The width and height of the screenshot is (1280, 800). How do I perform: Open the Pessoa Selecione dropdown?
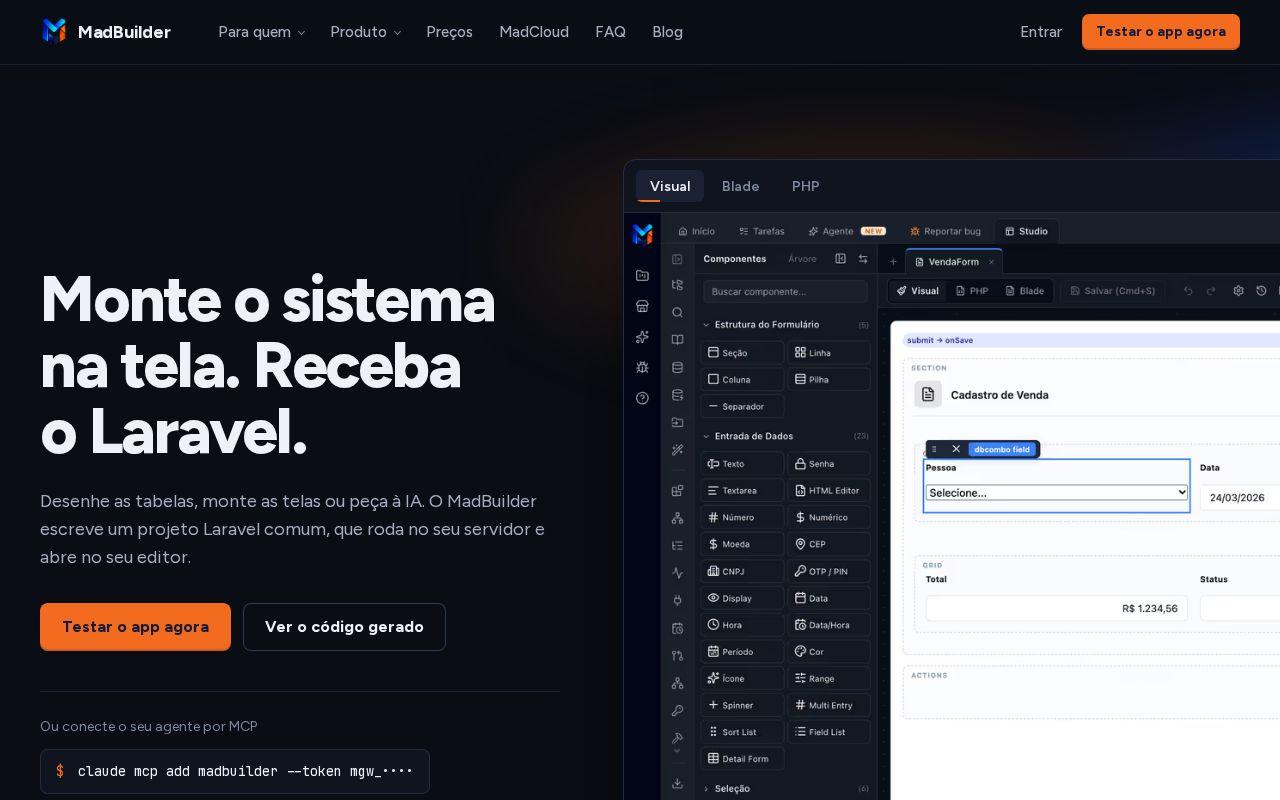[1057, 493]
